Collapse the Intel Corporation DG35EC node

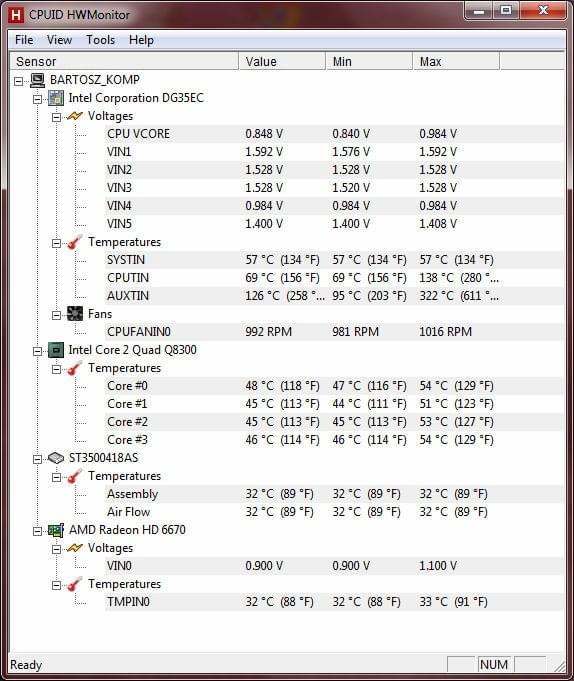tap(38, 99)
